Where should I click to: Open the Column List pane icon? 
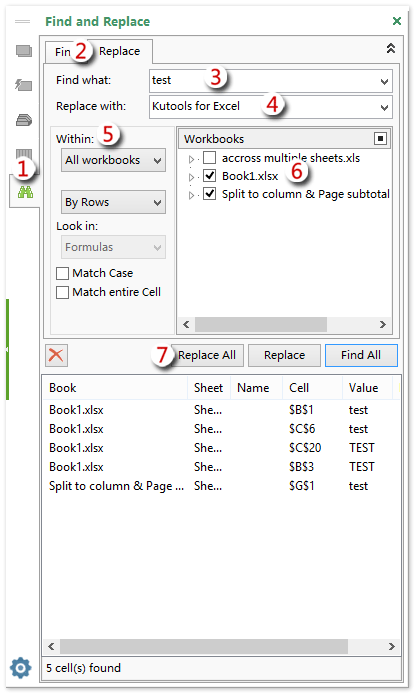click(x=24, y=153)
